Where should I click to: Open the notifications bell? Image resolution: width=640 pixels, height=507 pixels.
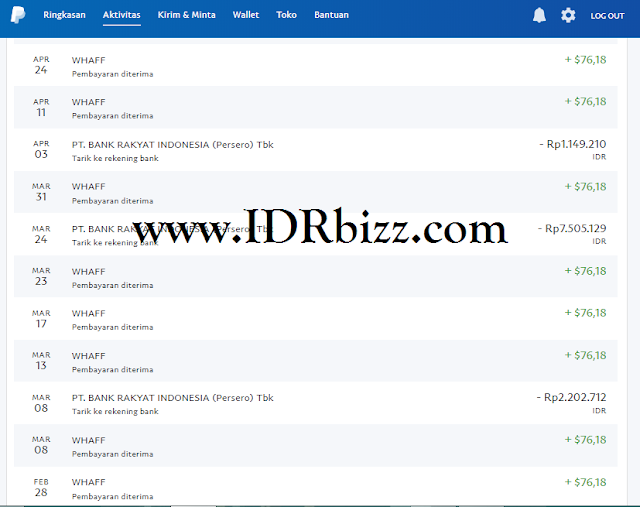539,15
